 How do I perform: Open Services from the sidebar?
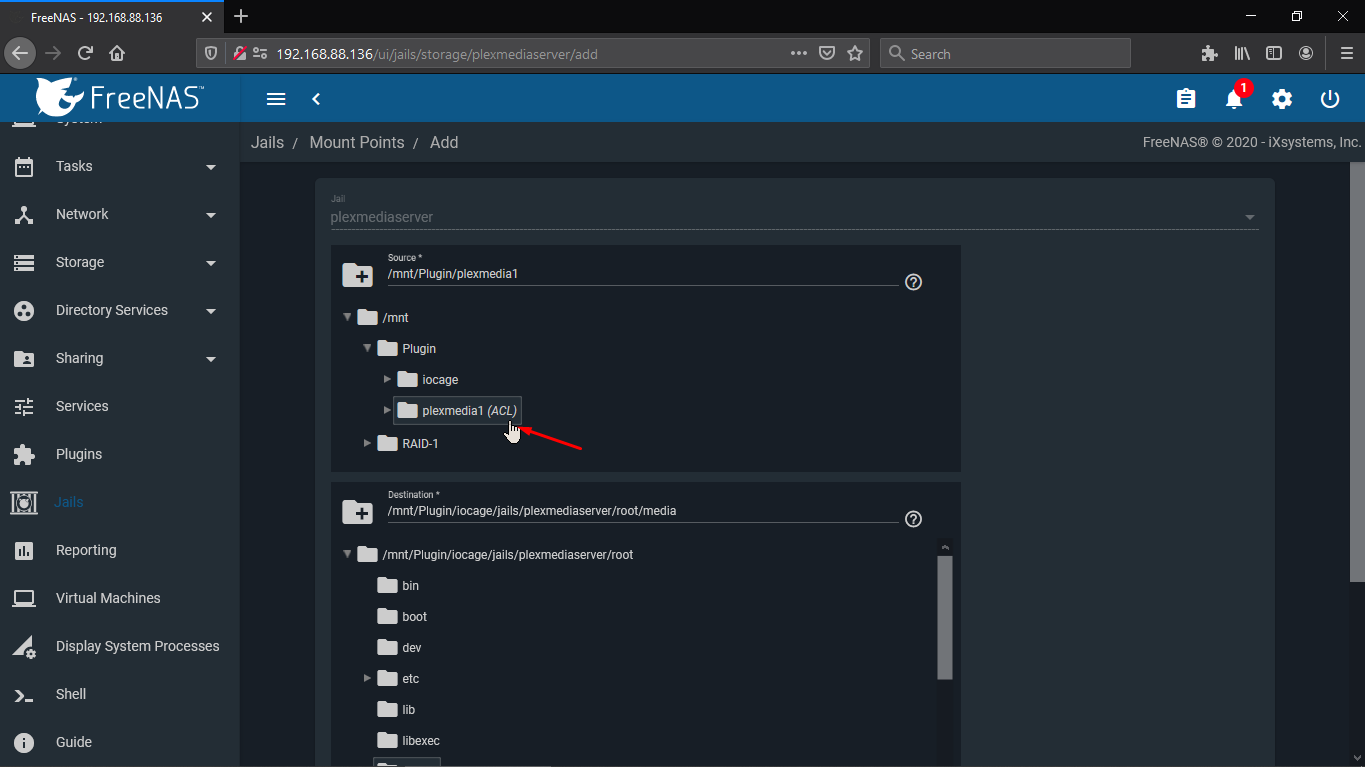point(82,406)
